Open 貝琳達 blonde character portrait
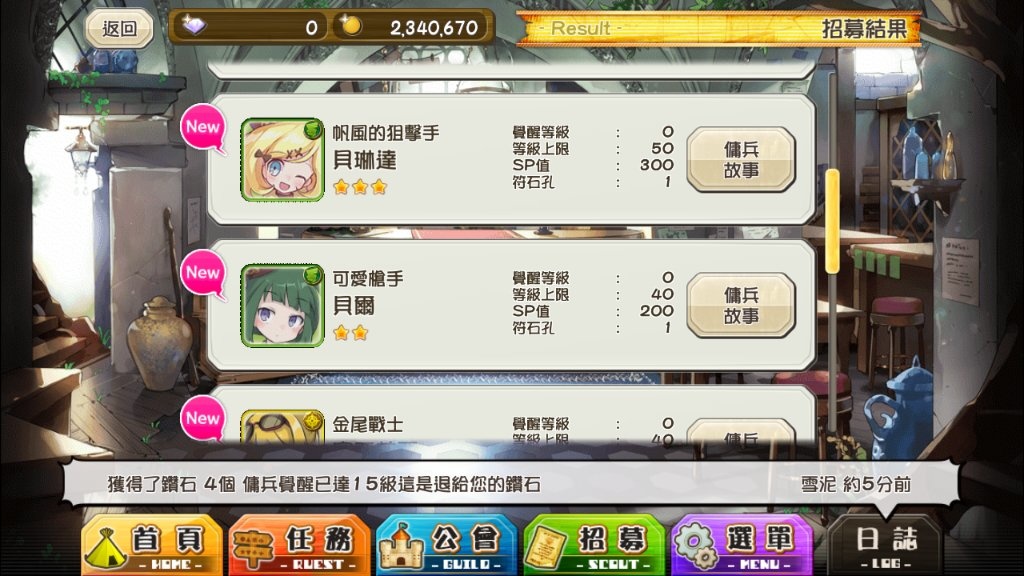 tap(282, 160)
